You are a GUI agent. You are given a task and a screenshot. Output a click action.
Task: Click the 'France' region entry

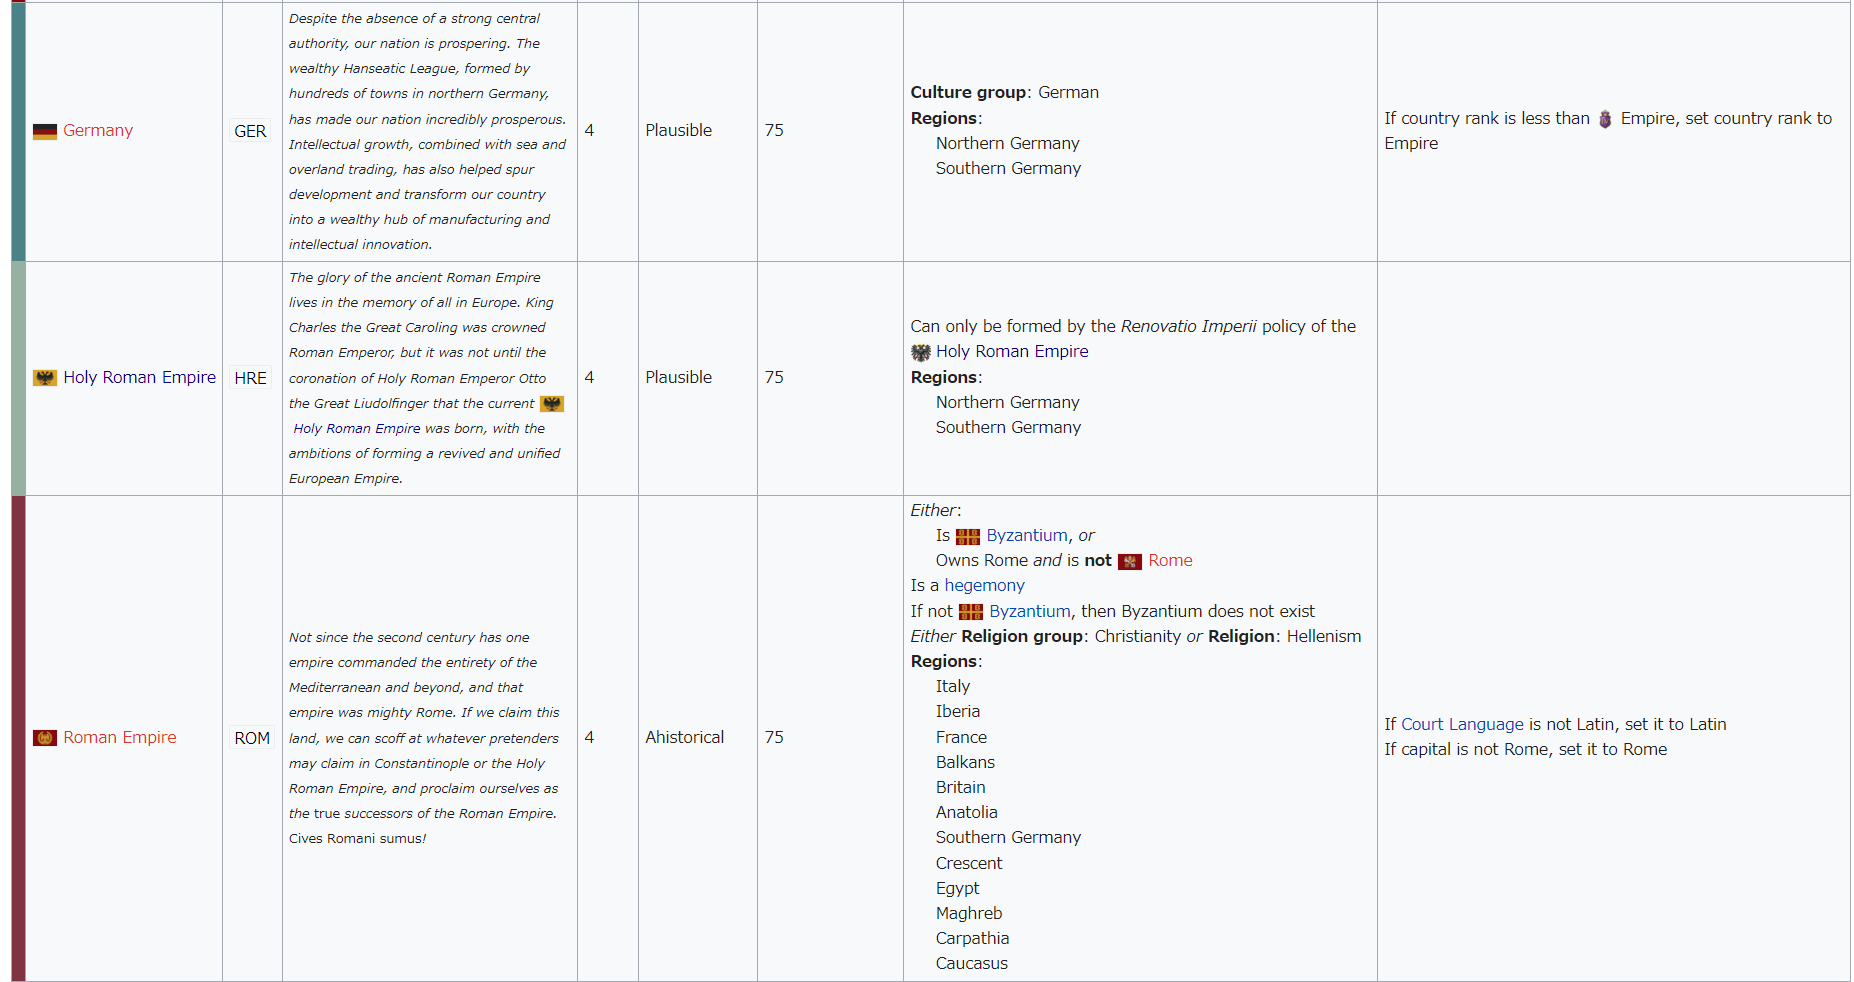pyautogui.click(x=961, y=737)
